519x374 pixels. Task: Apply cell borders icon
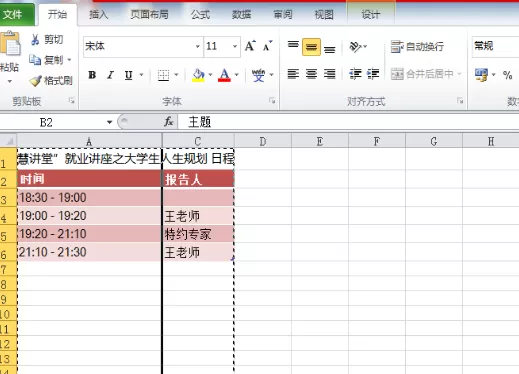[x=163, y=75]
